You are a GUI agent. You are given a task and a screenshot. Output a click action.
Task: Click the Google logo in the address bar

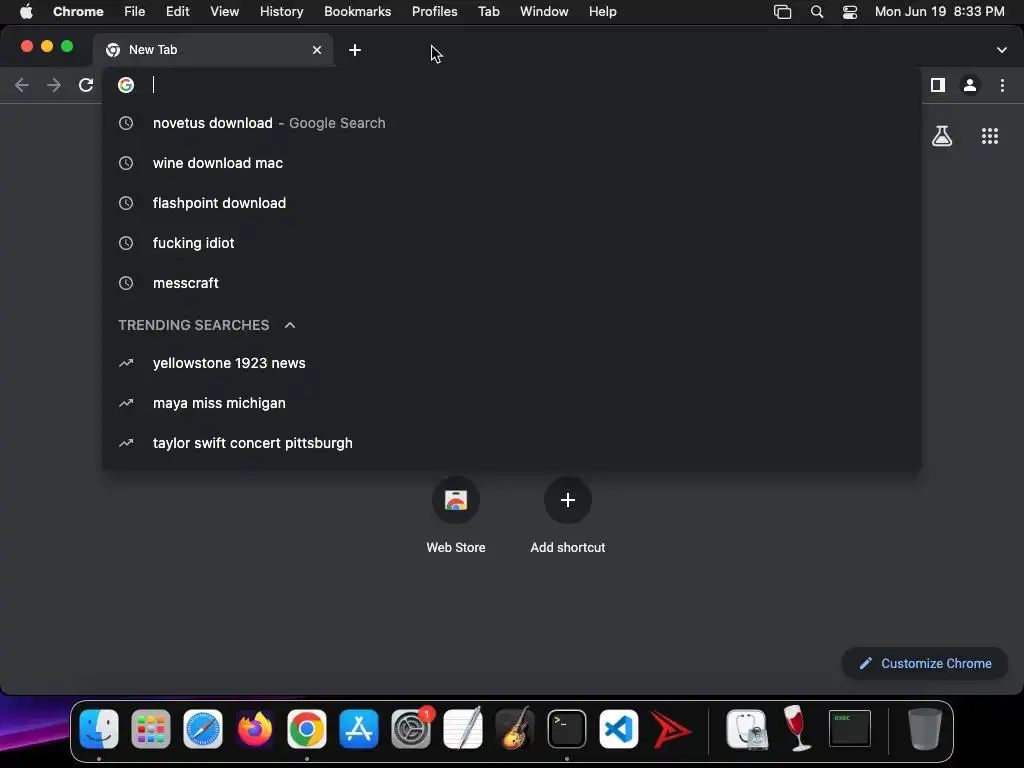[x=126, y=85]
